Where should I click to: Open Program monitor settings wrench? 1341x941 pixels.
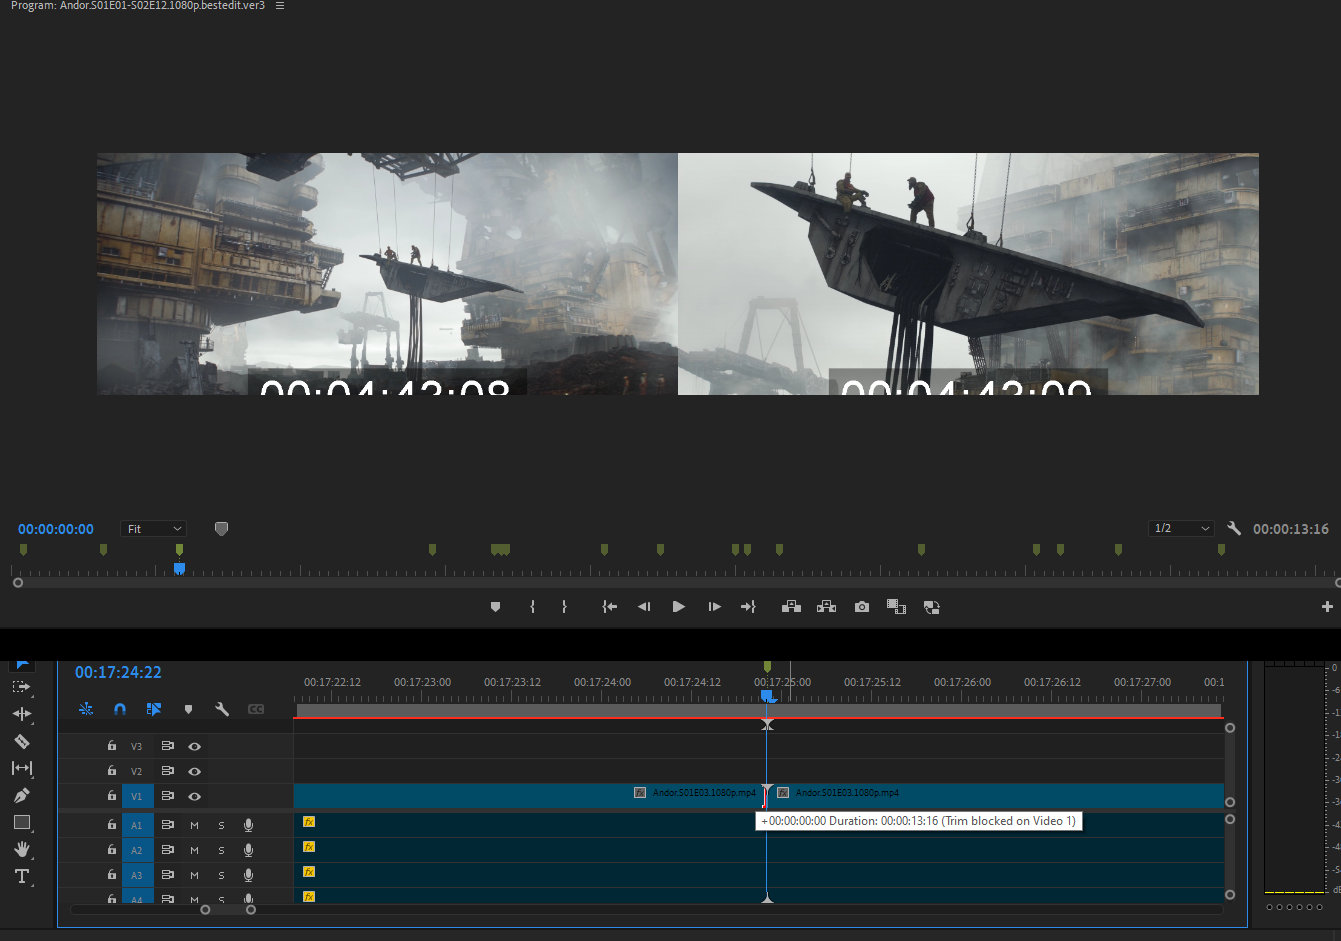tap(1234, 528)
